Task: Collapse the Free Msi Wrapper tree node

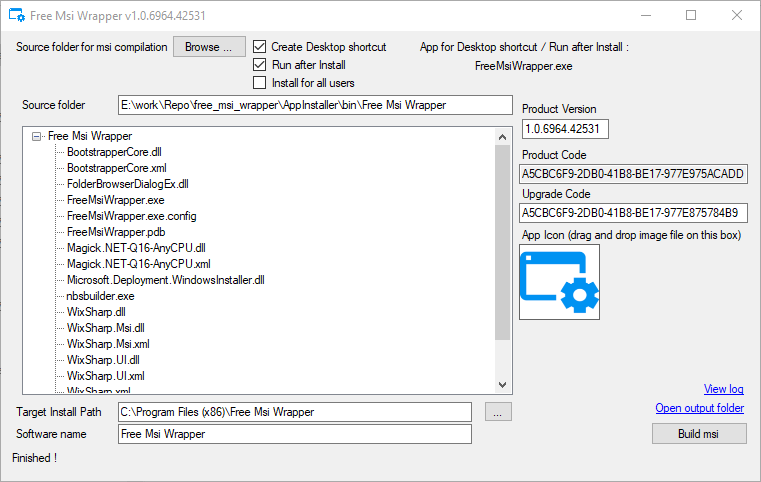Action: (37, 136)
